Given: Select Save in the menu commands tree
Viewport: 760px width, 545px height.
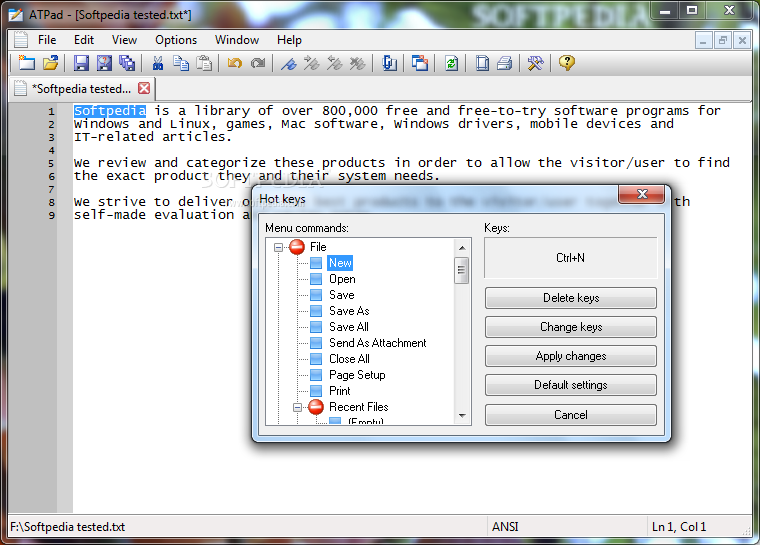Looking at the screenshot, I should pyautogui.click(x=342, y=295).
